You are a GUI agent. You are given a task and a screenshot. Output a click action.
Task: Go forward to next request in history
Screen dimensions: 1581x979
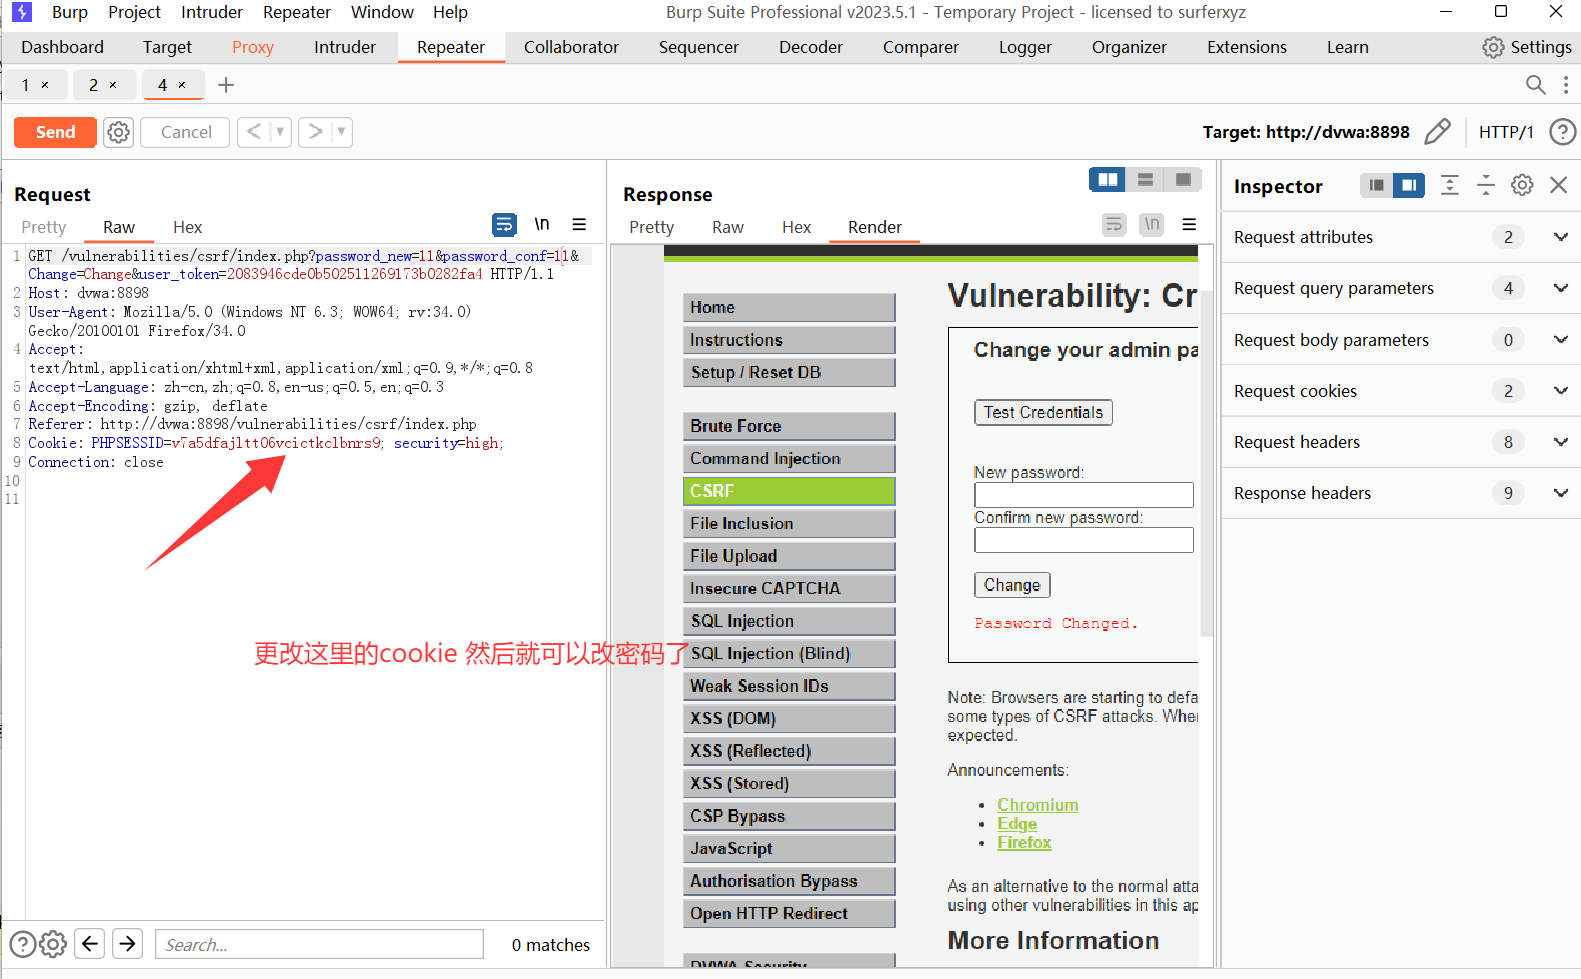tap(315, 132)
